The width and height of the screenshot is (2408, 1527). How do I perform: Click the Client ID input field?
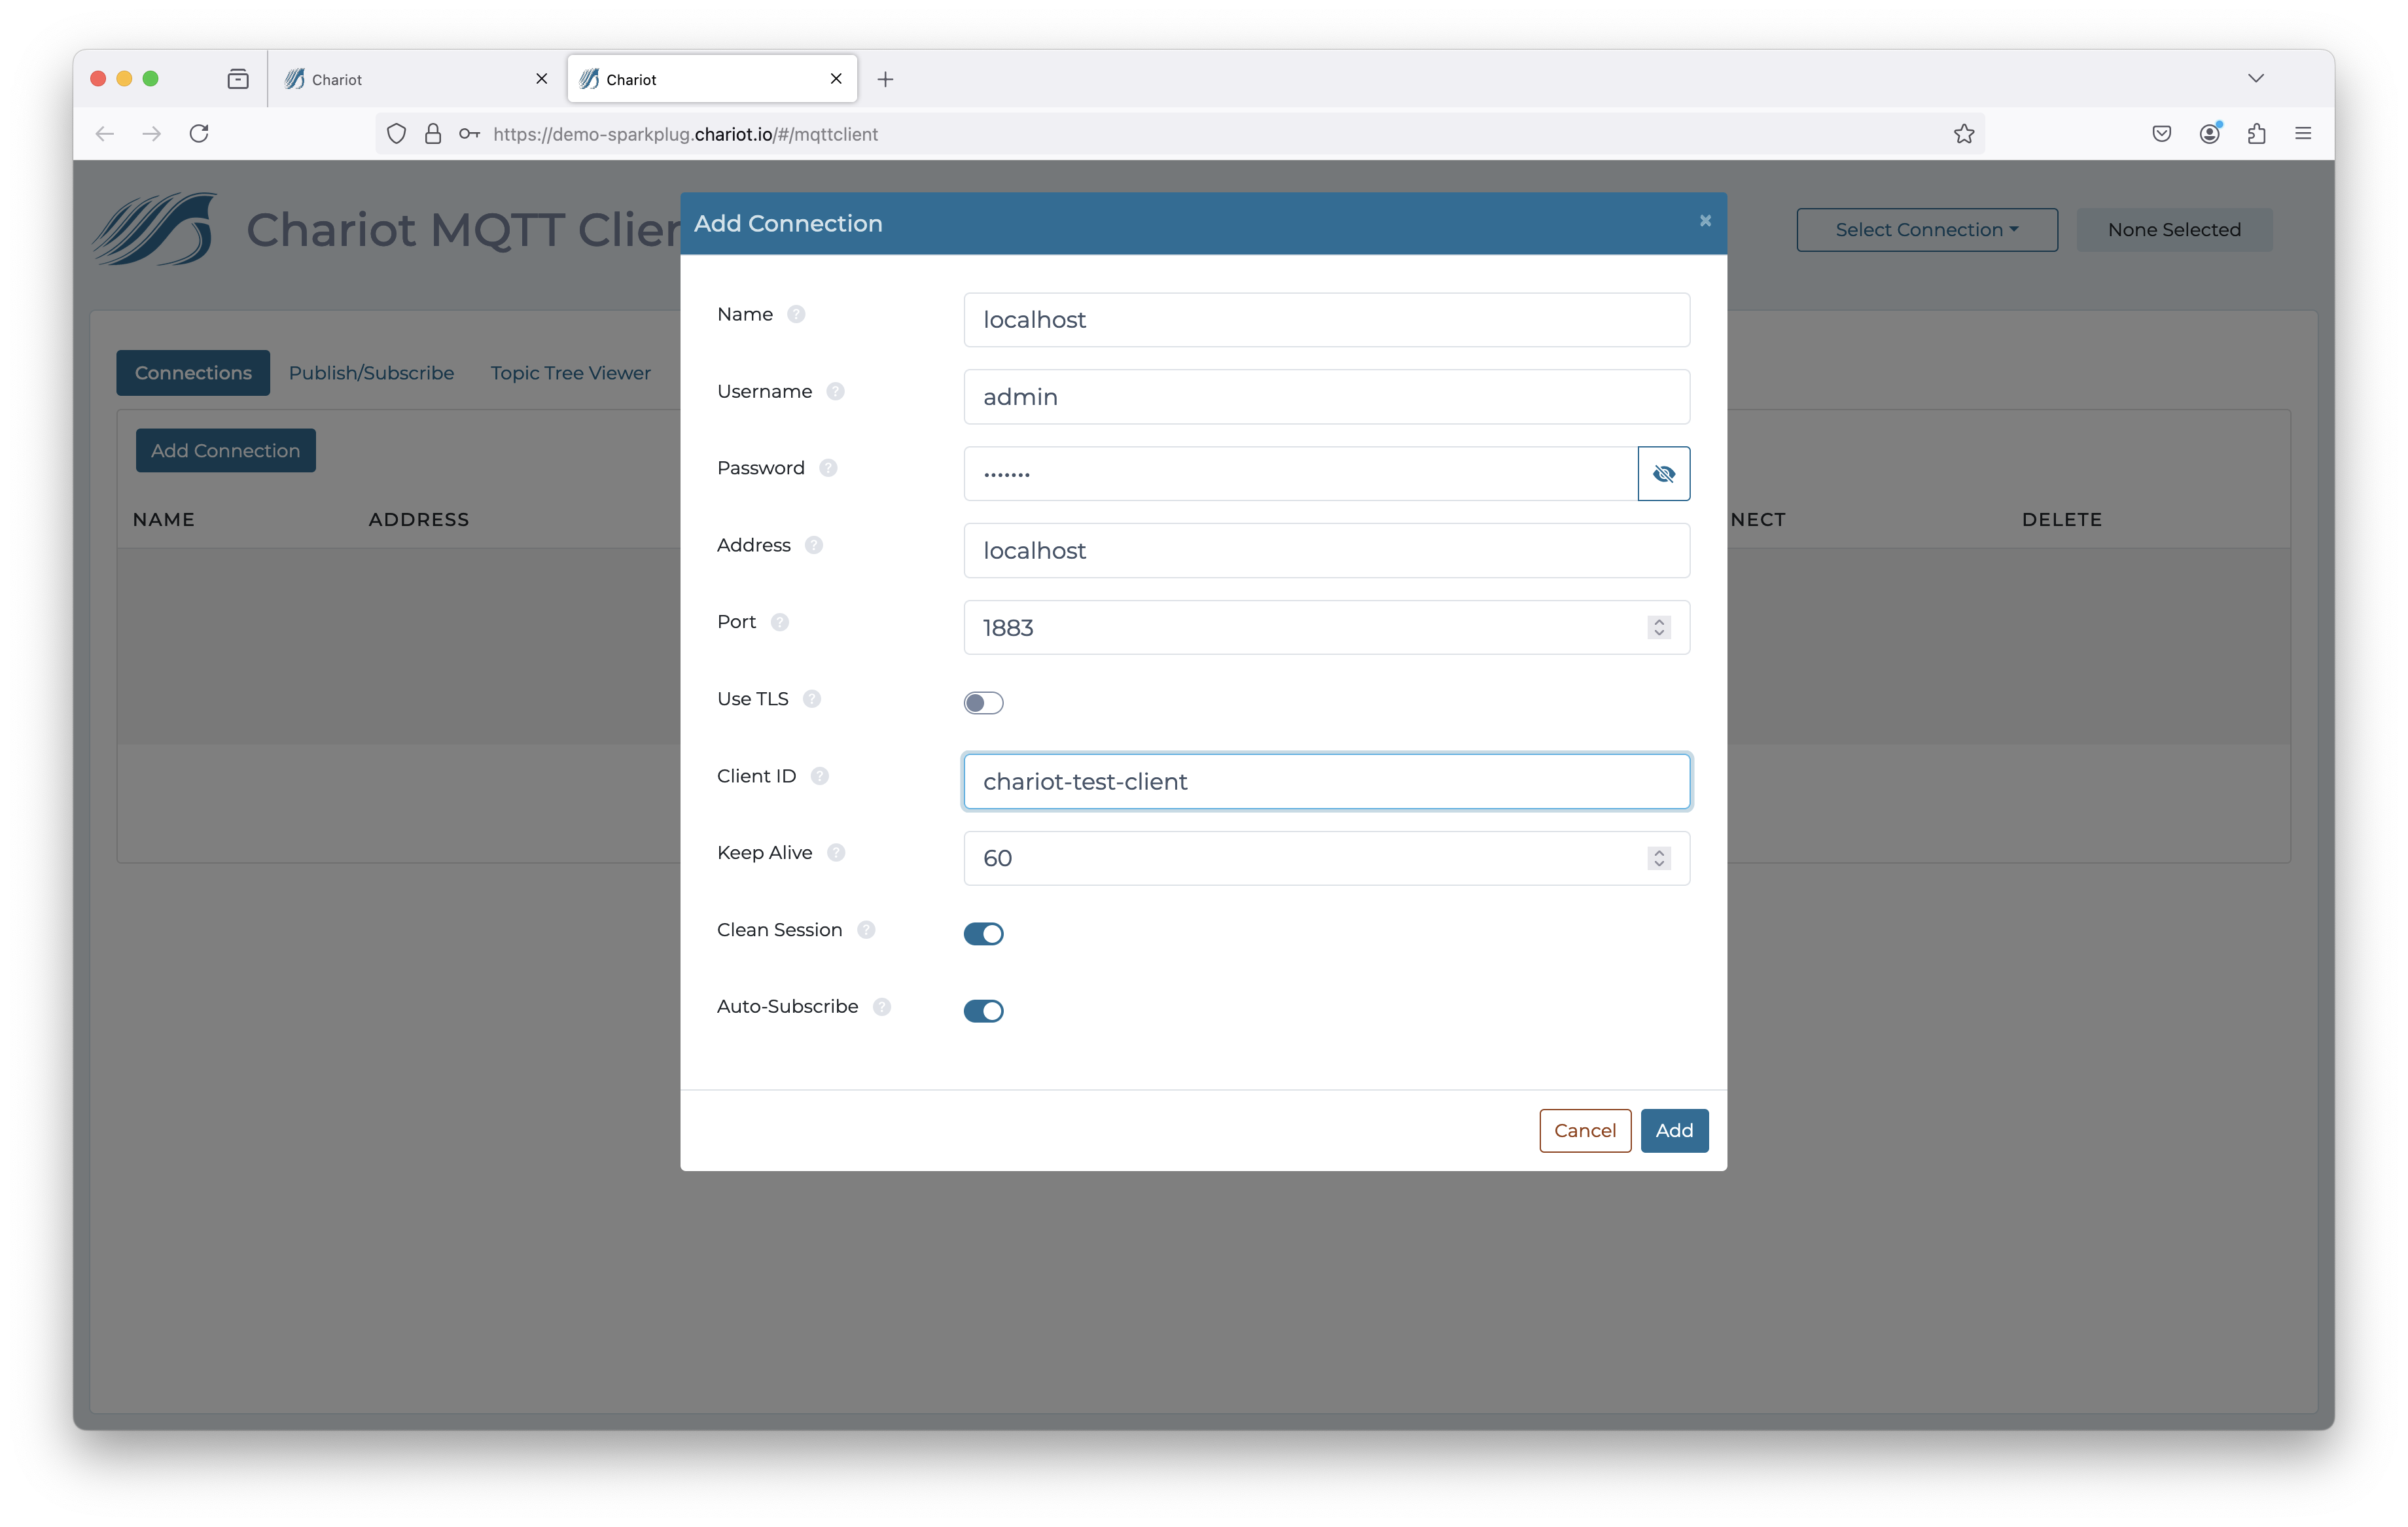tap(1326, 781)
